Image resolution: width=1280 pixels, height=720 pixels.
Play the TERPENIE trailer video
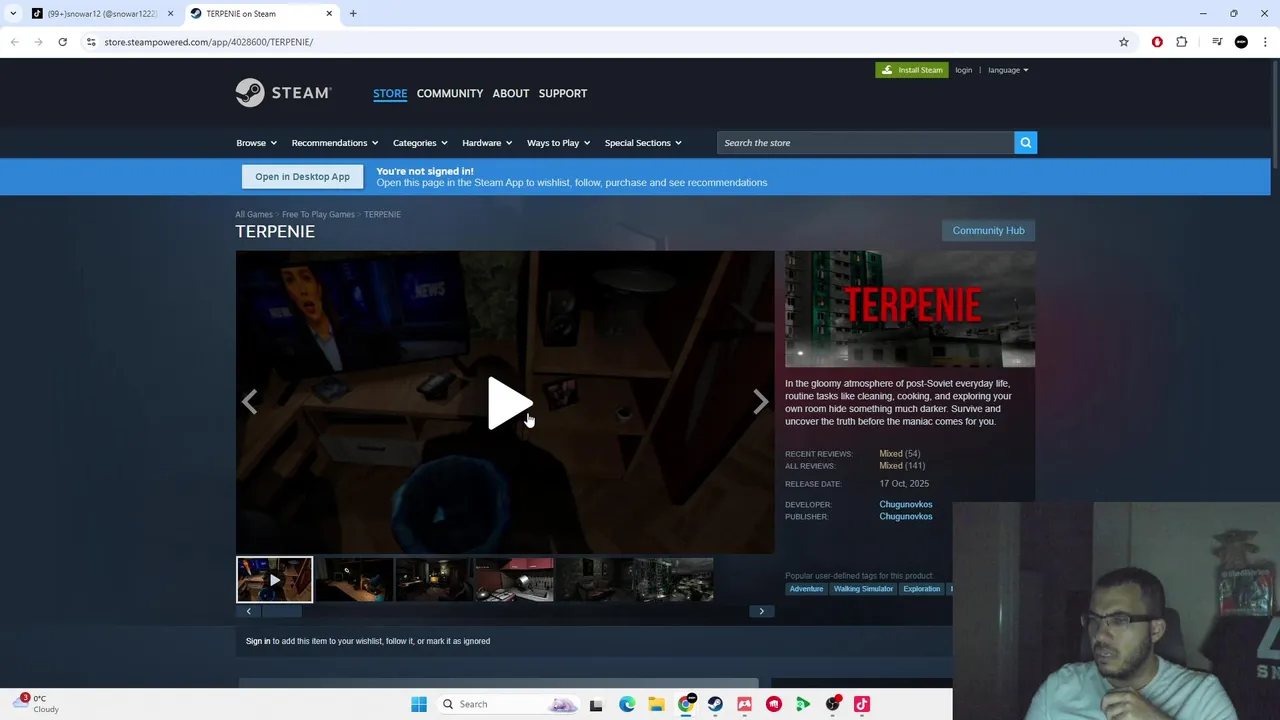tap(510, 403)
